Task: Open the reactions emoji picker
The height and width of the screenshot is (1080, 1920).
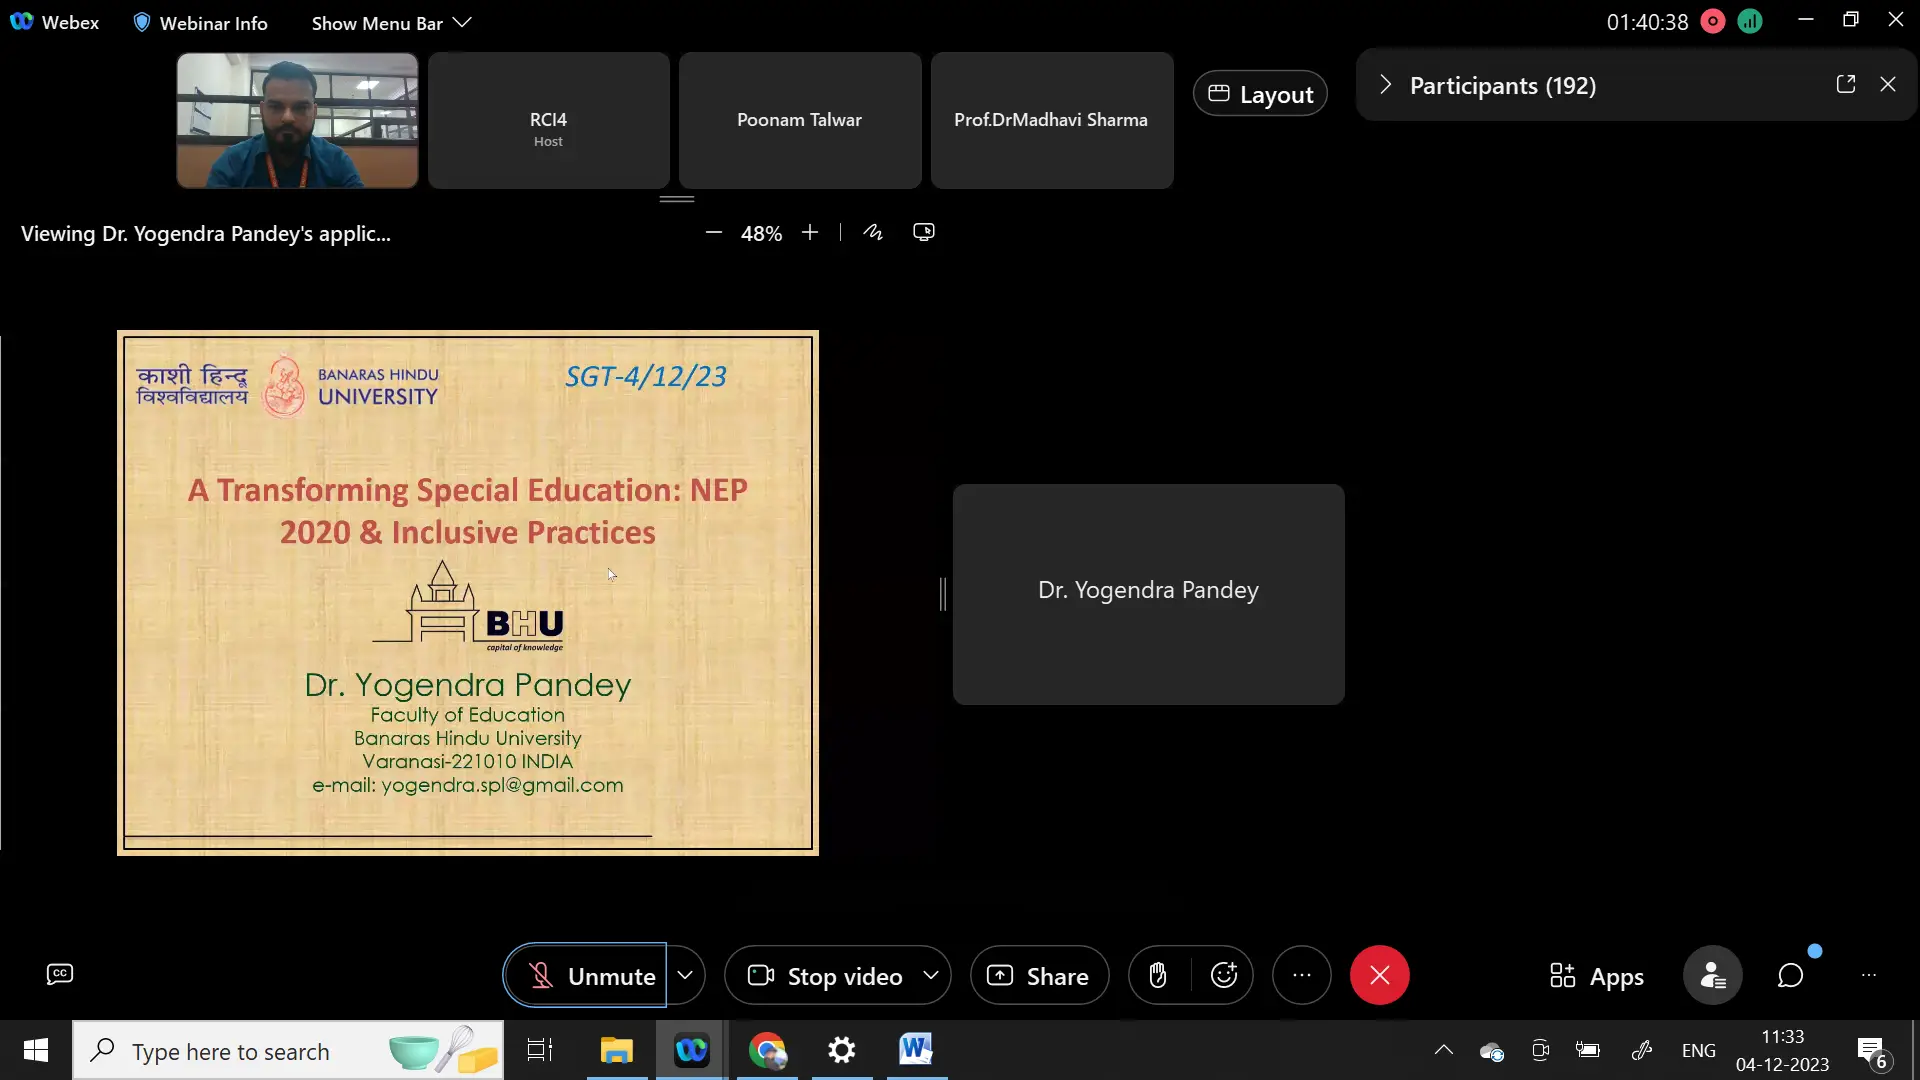Action: [1224, 975]
